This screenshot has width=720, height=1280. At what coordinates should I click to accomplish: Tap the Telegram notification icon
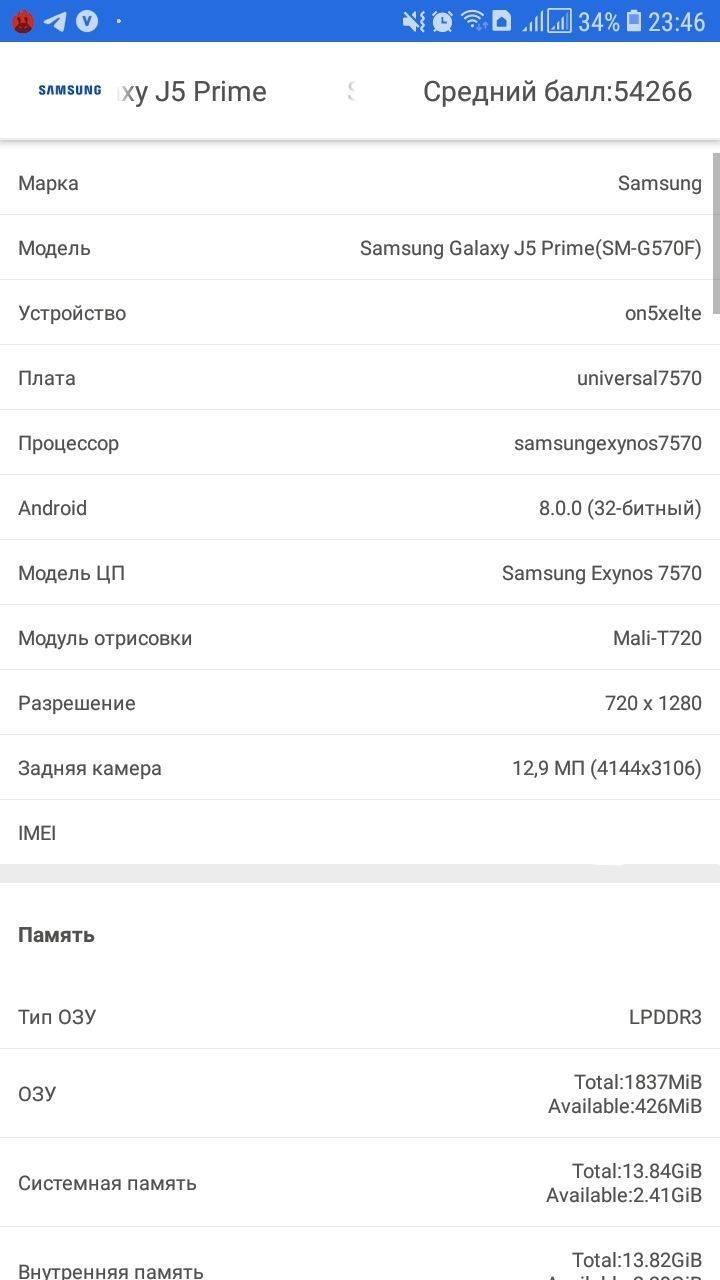(x=55, y=21)
